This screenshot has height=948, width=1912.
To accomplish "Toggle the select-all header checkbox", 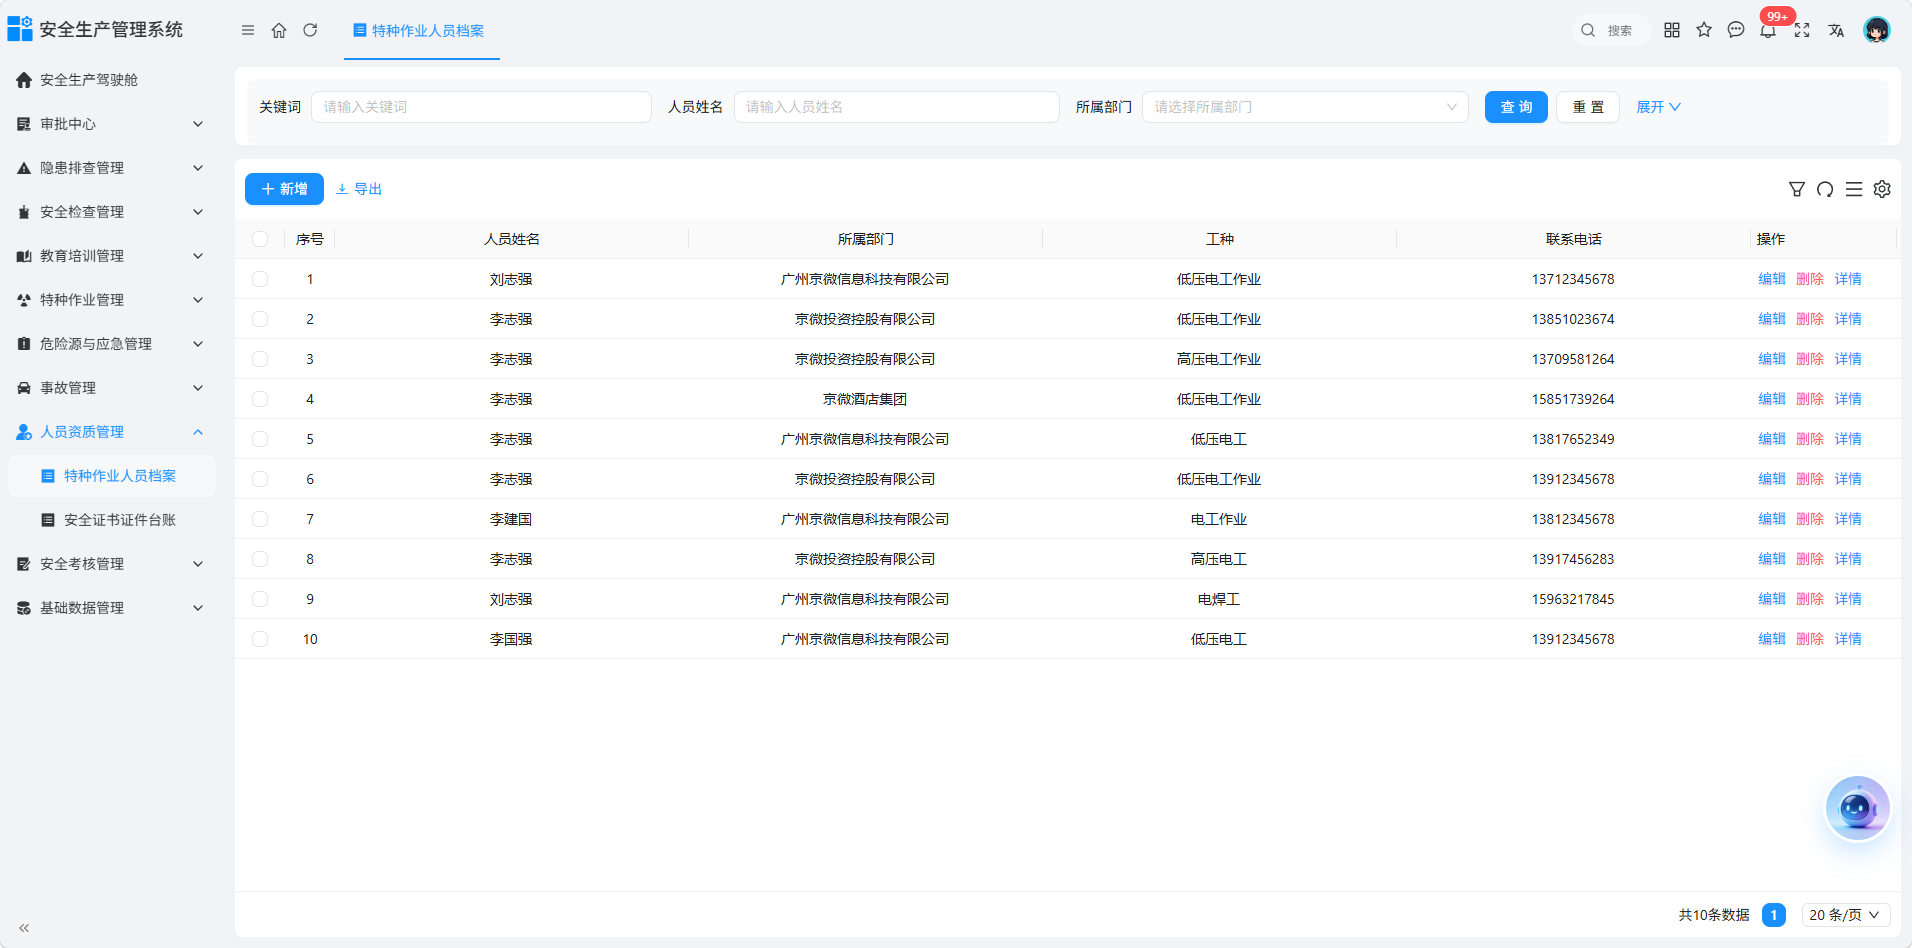I will 260,239.
